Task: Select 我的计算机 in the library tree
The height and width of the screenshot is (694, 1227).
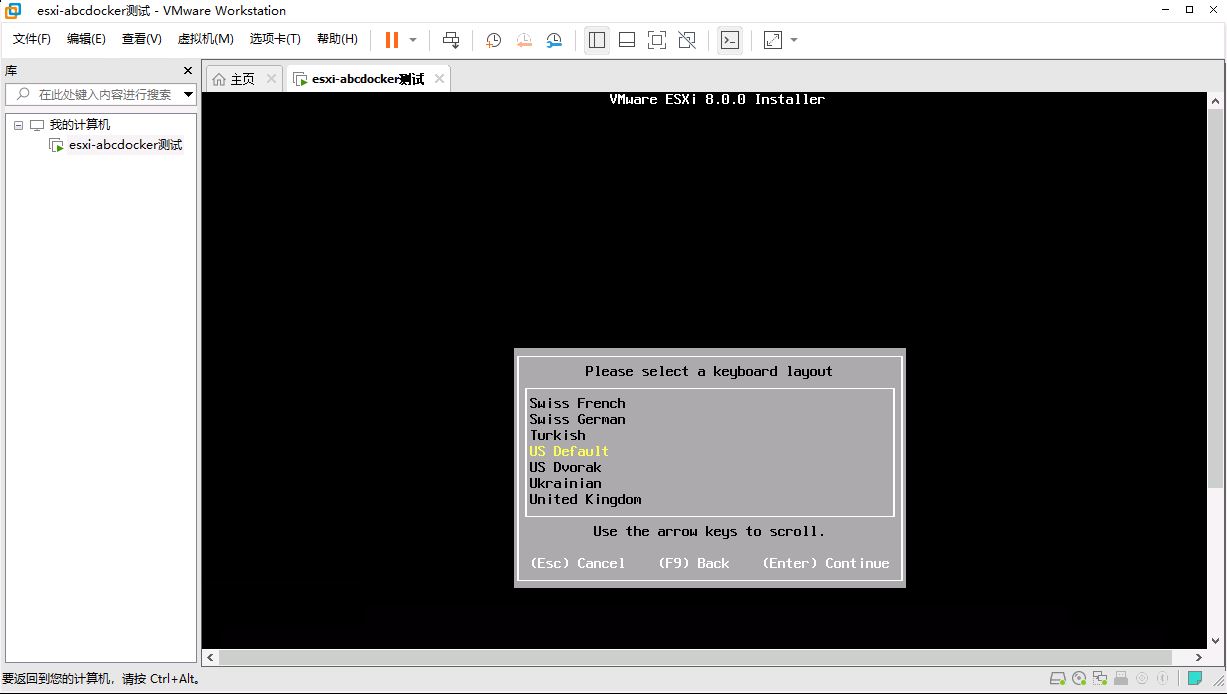Action: coord(79,125)
